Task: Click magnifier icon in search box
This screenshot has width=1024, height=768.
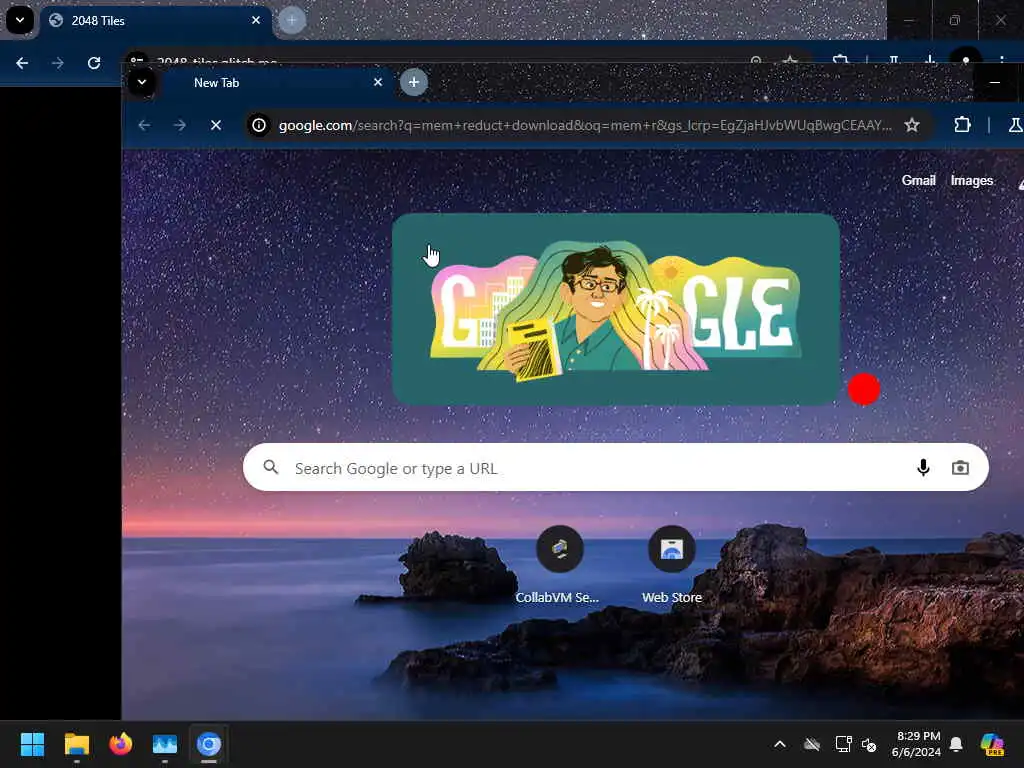Action: (271, 468)
